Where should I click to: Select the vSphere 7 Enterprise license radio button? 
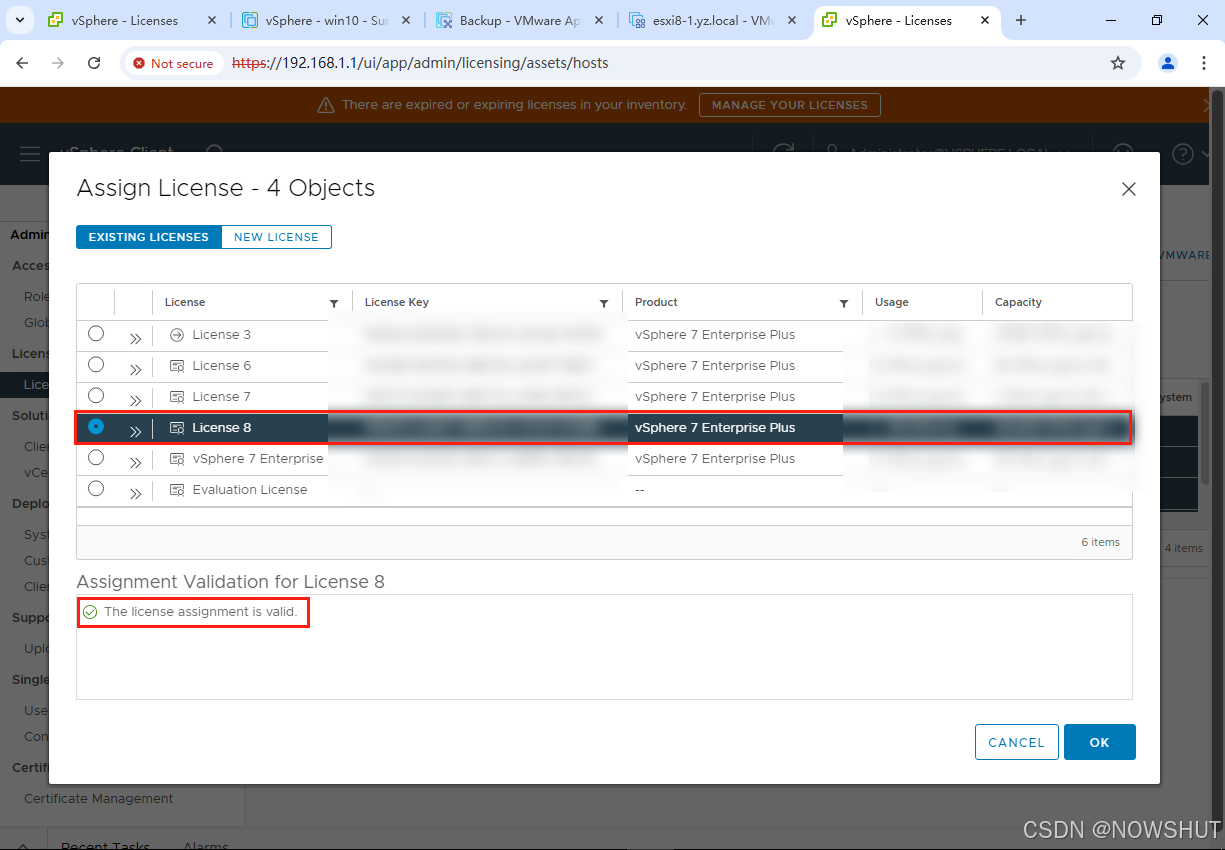(96, 458)
